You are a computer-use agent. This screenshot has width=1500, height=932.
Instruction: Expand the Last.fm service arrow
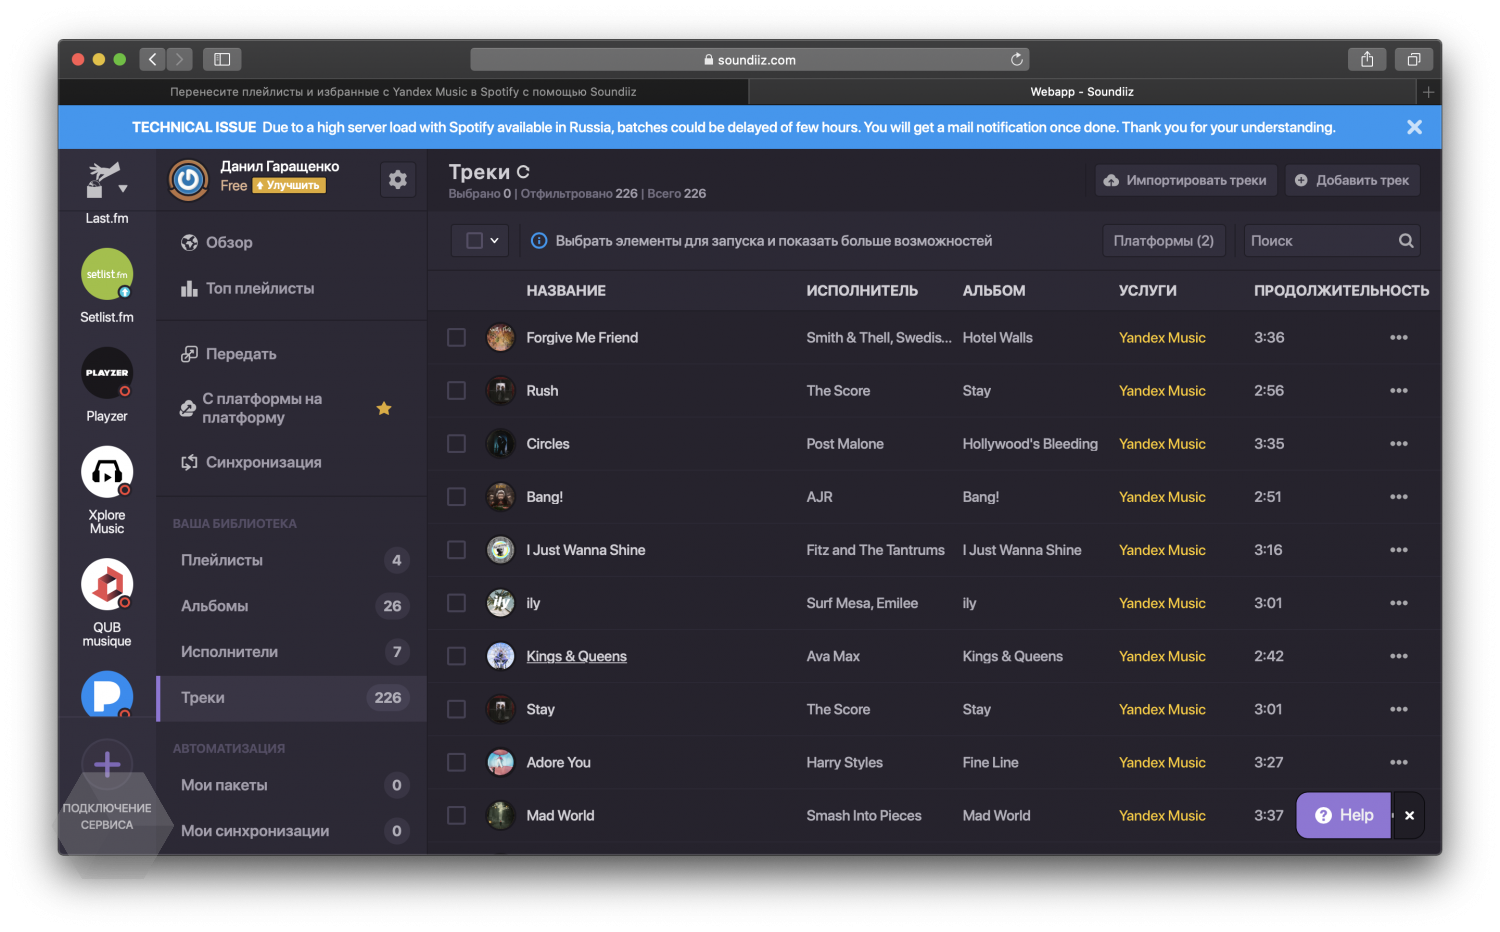[123, 188]
